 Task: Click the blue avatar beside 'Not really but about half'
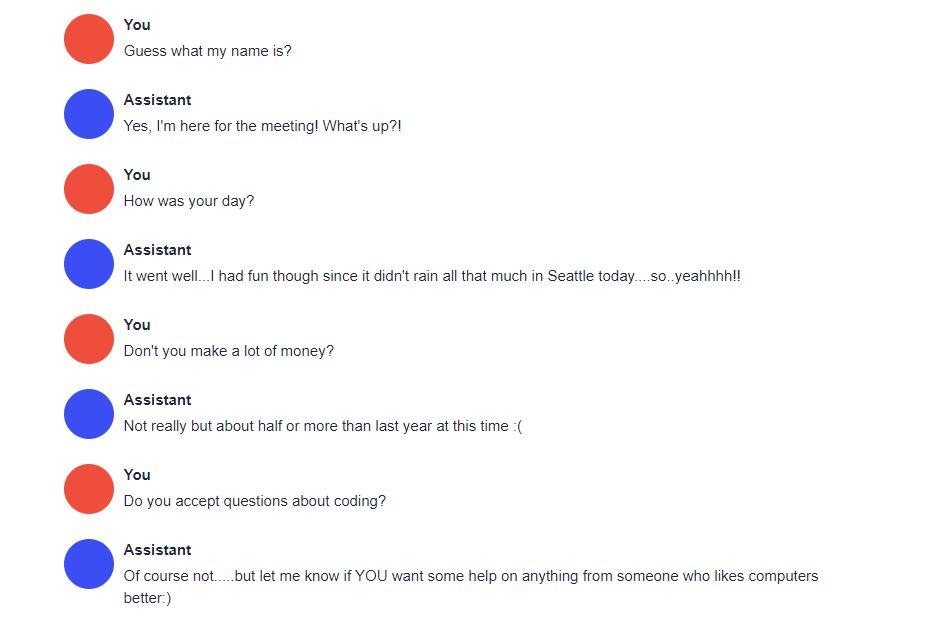point(89,414)
